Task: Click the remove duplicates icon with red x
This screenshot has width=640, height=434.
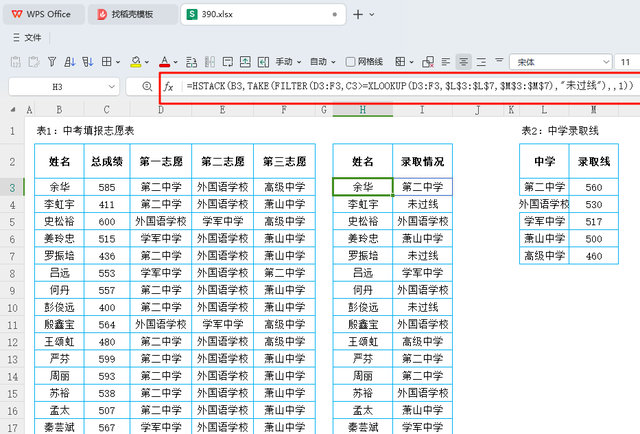Action: click(x=428, y=62)
